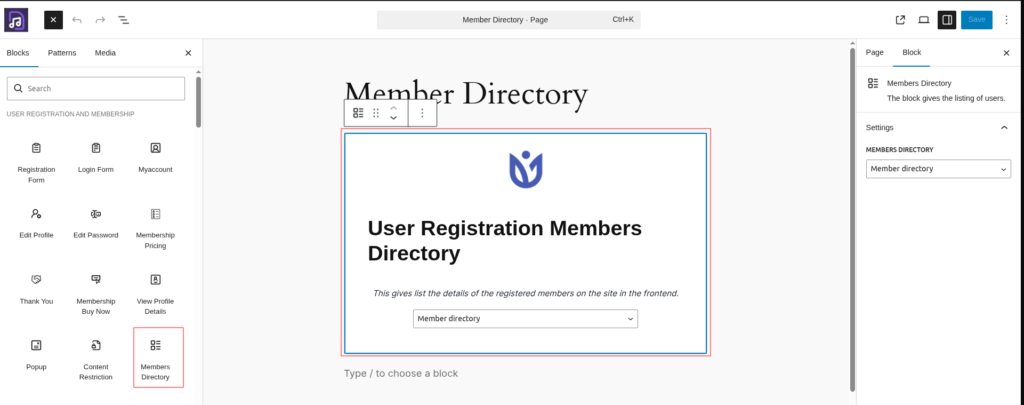This screenshot has width=1024, height=405.
Task: Toggle the Settings sidebar panel icon
Action: pyautogui.click(x=947, y=20)
